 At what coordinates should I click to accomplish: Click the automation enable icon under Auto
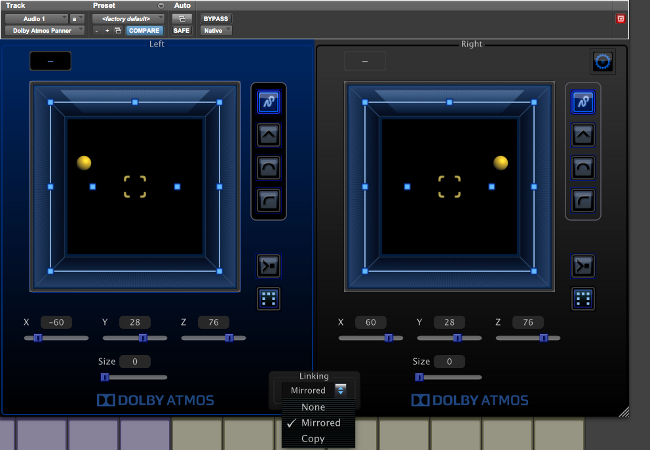pyautogui.click(x=182, y=19)
